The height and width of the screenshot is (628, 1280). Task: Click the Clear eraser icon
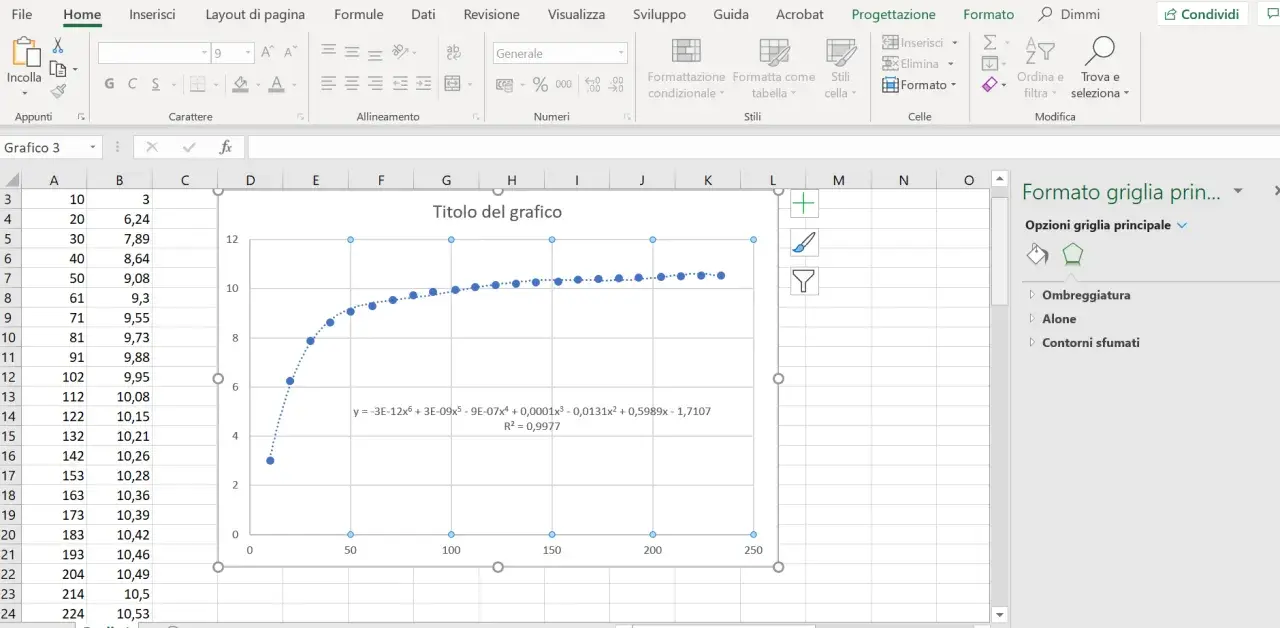tap(990, 85)
